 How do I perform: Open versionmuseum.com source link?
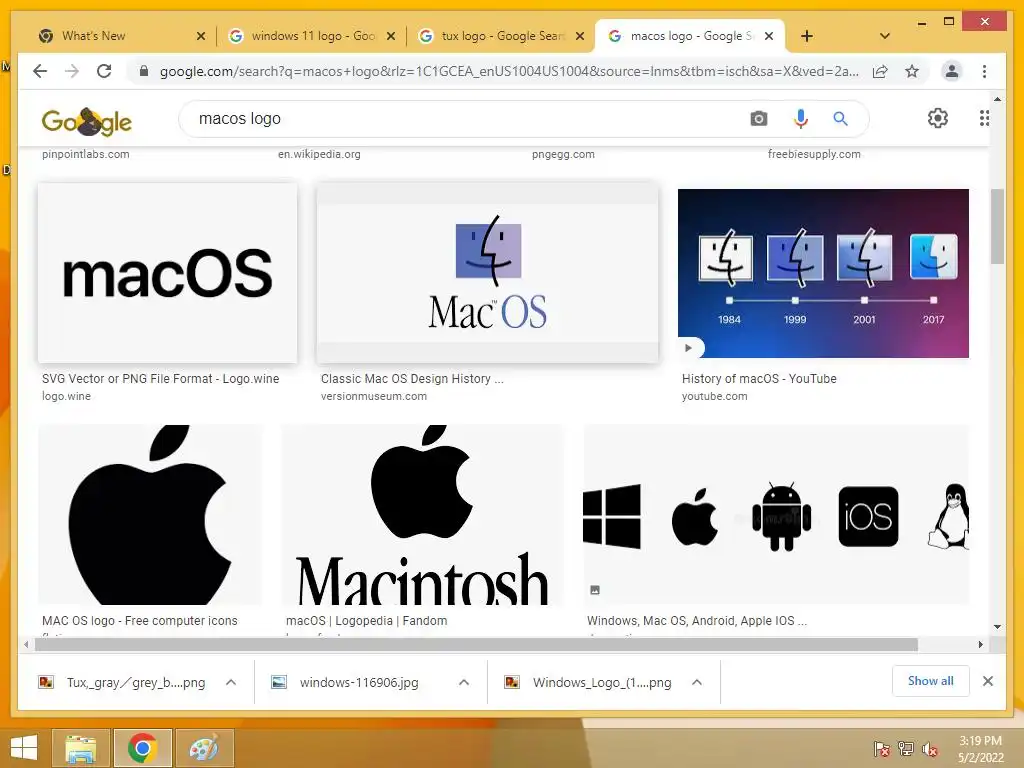(x=374, y=396)
